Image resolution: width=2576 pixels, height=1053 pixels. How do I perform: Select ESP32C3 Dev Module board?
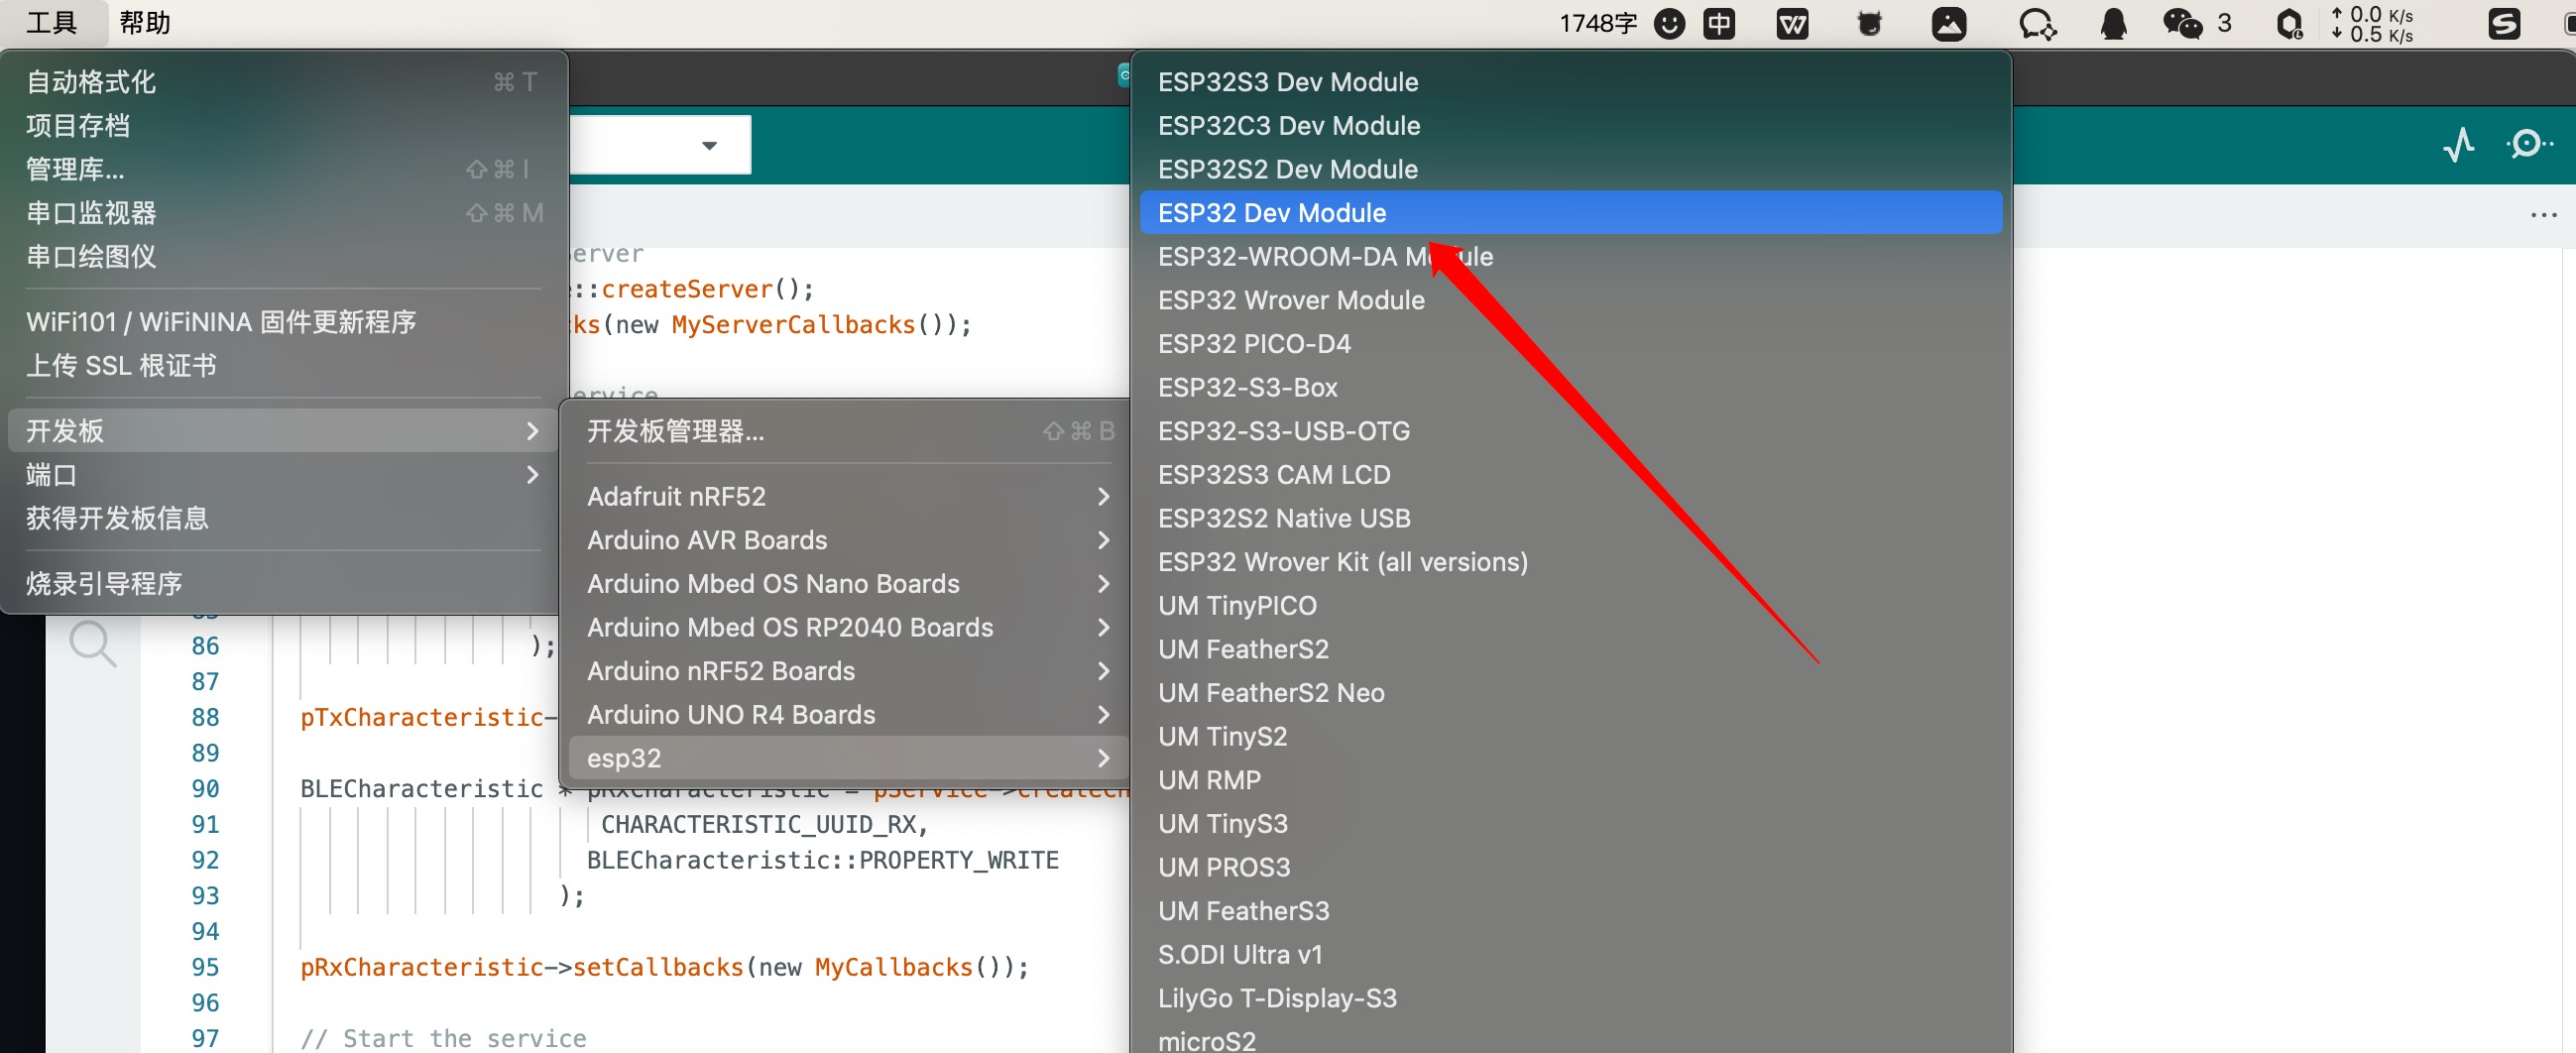[1571, 125]
